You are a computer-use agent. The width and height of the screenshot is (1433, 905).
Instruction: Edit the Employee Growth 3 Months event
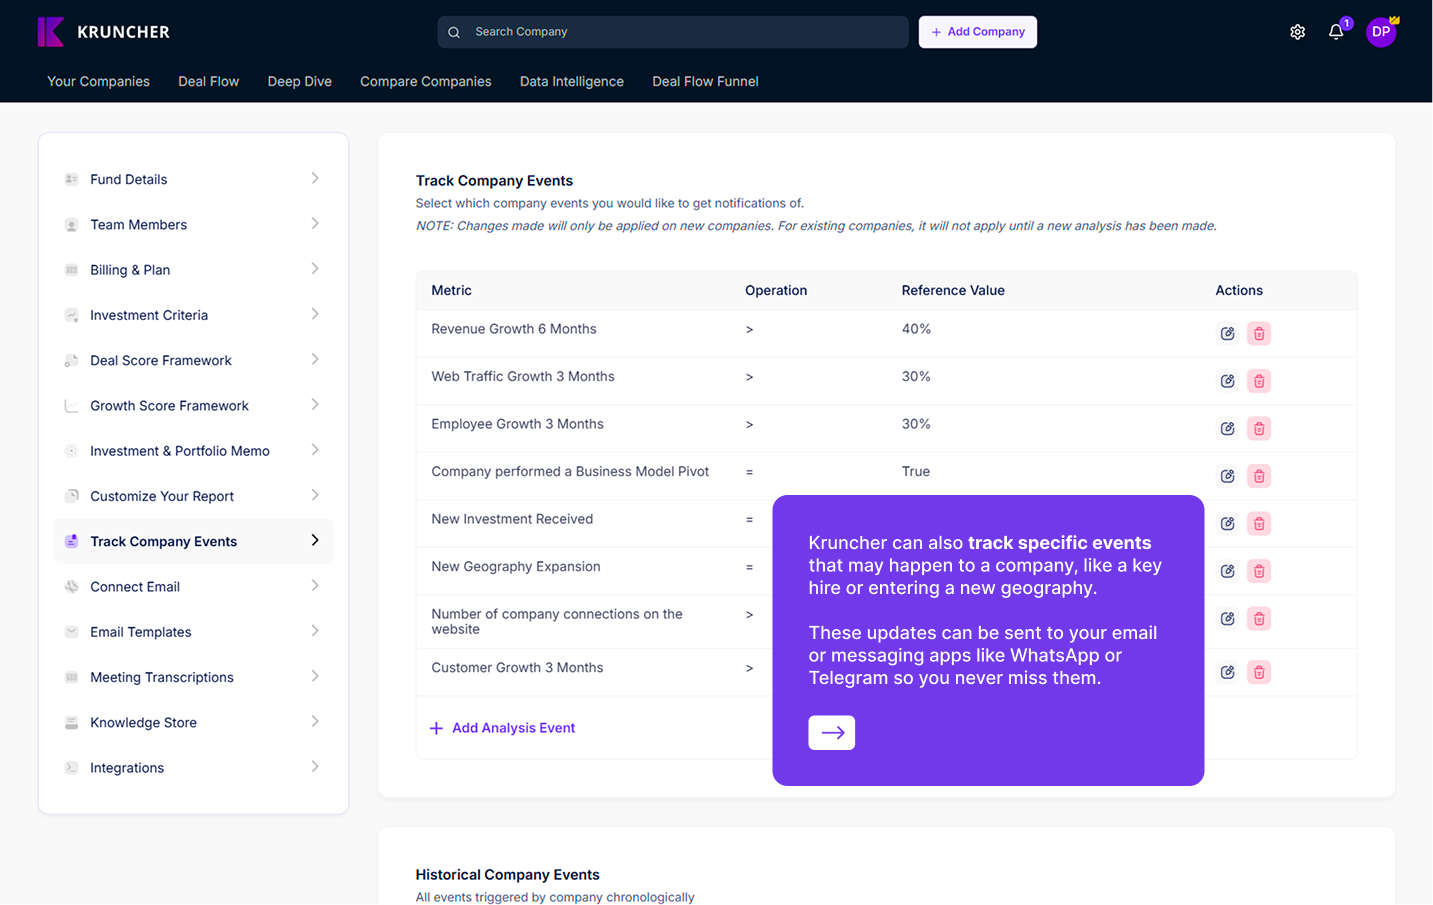pos(1227,429)
